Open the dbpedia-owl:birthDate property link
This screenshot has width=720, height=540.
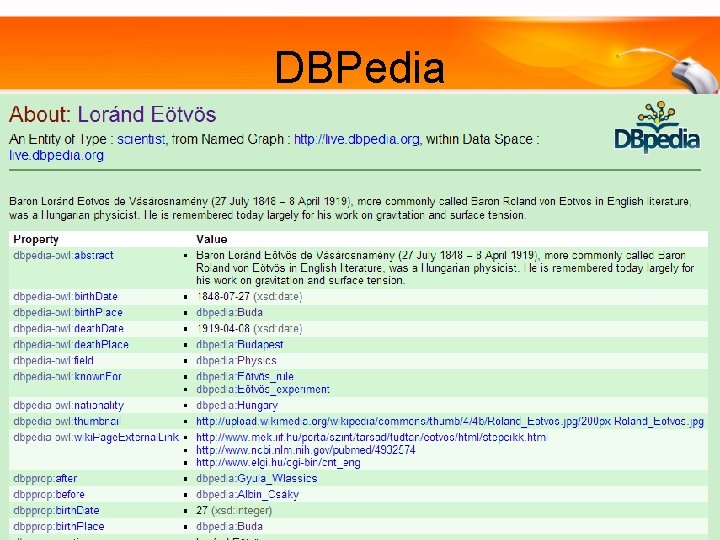pos(66,297)
